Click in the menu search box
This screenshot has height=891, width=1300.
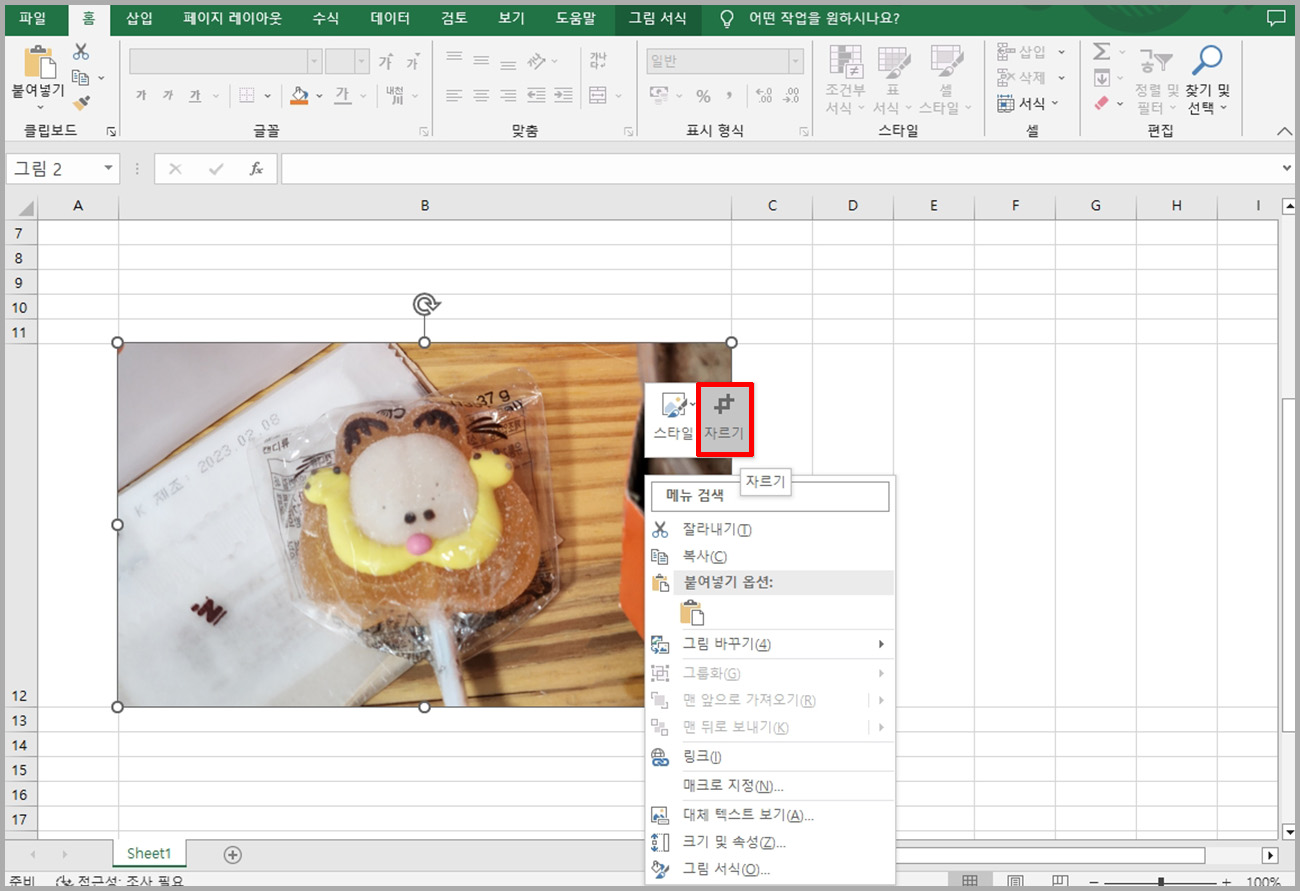coord(770,496)
